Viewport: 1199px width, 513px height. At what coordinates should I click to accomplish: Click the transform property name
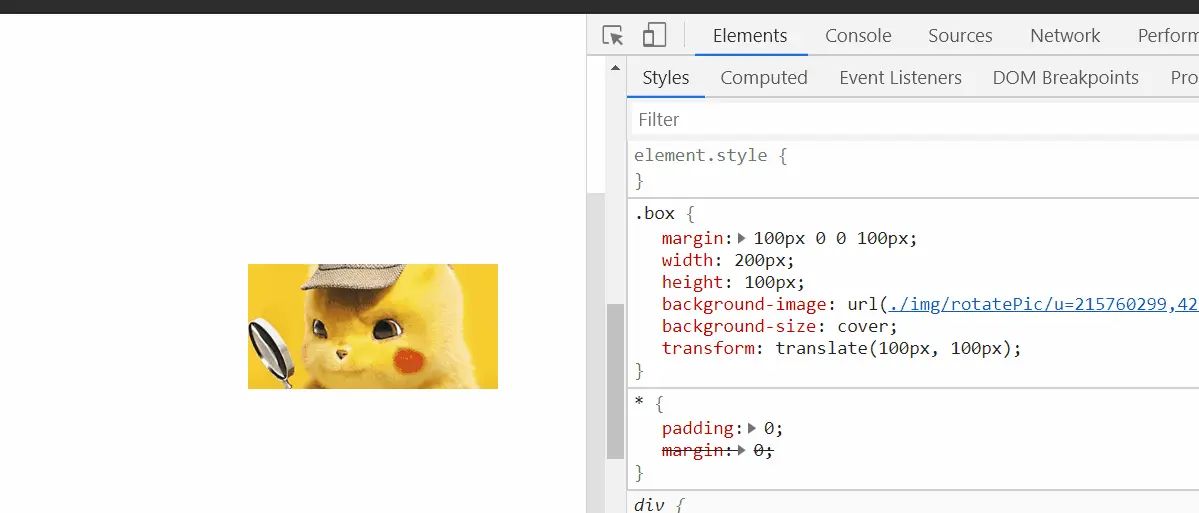[x=708, y=349]
